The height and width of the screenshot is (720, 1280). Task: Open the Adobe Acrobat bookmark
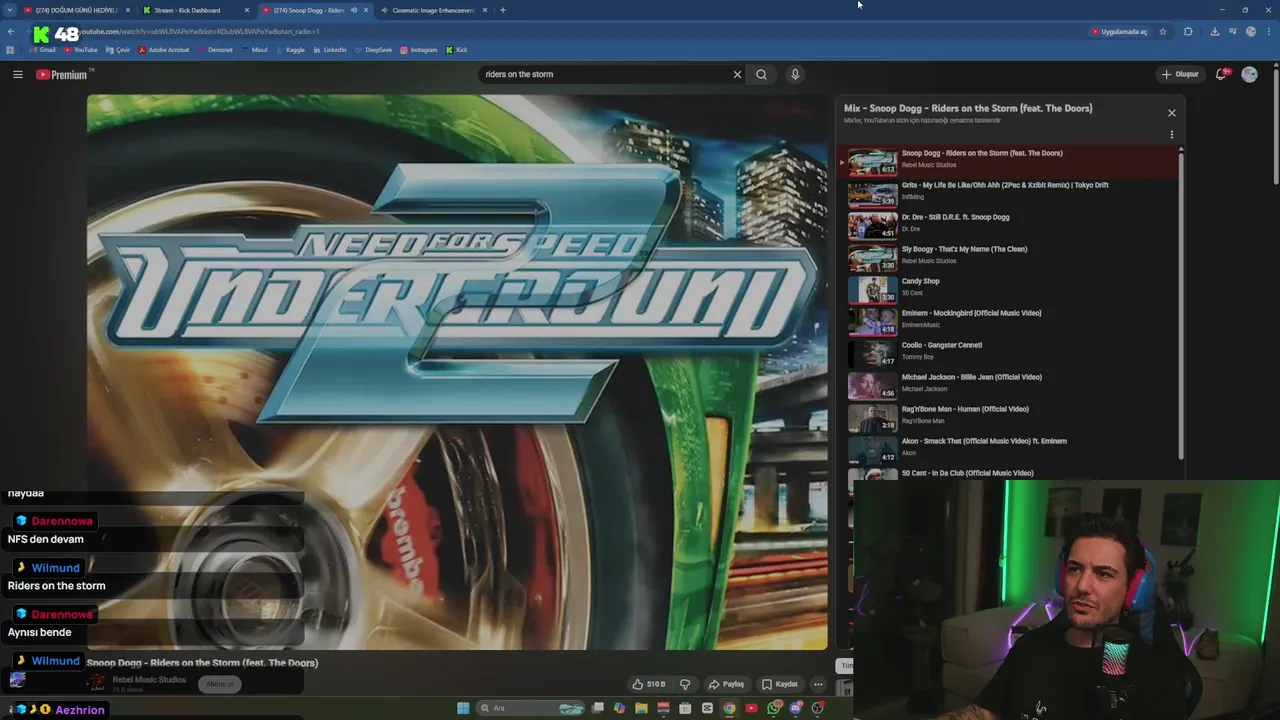point(164,50)
